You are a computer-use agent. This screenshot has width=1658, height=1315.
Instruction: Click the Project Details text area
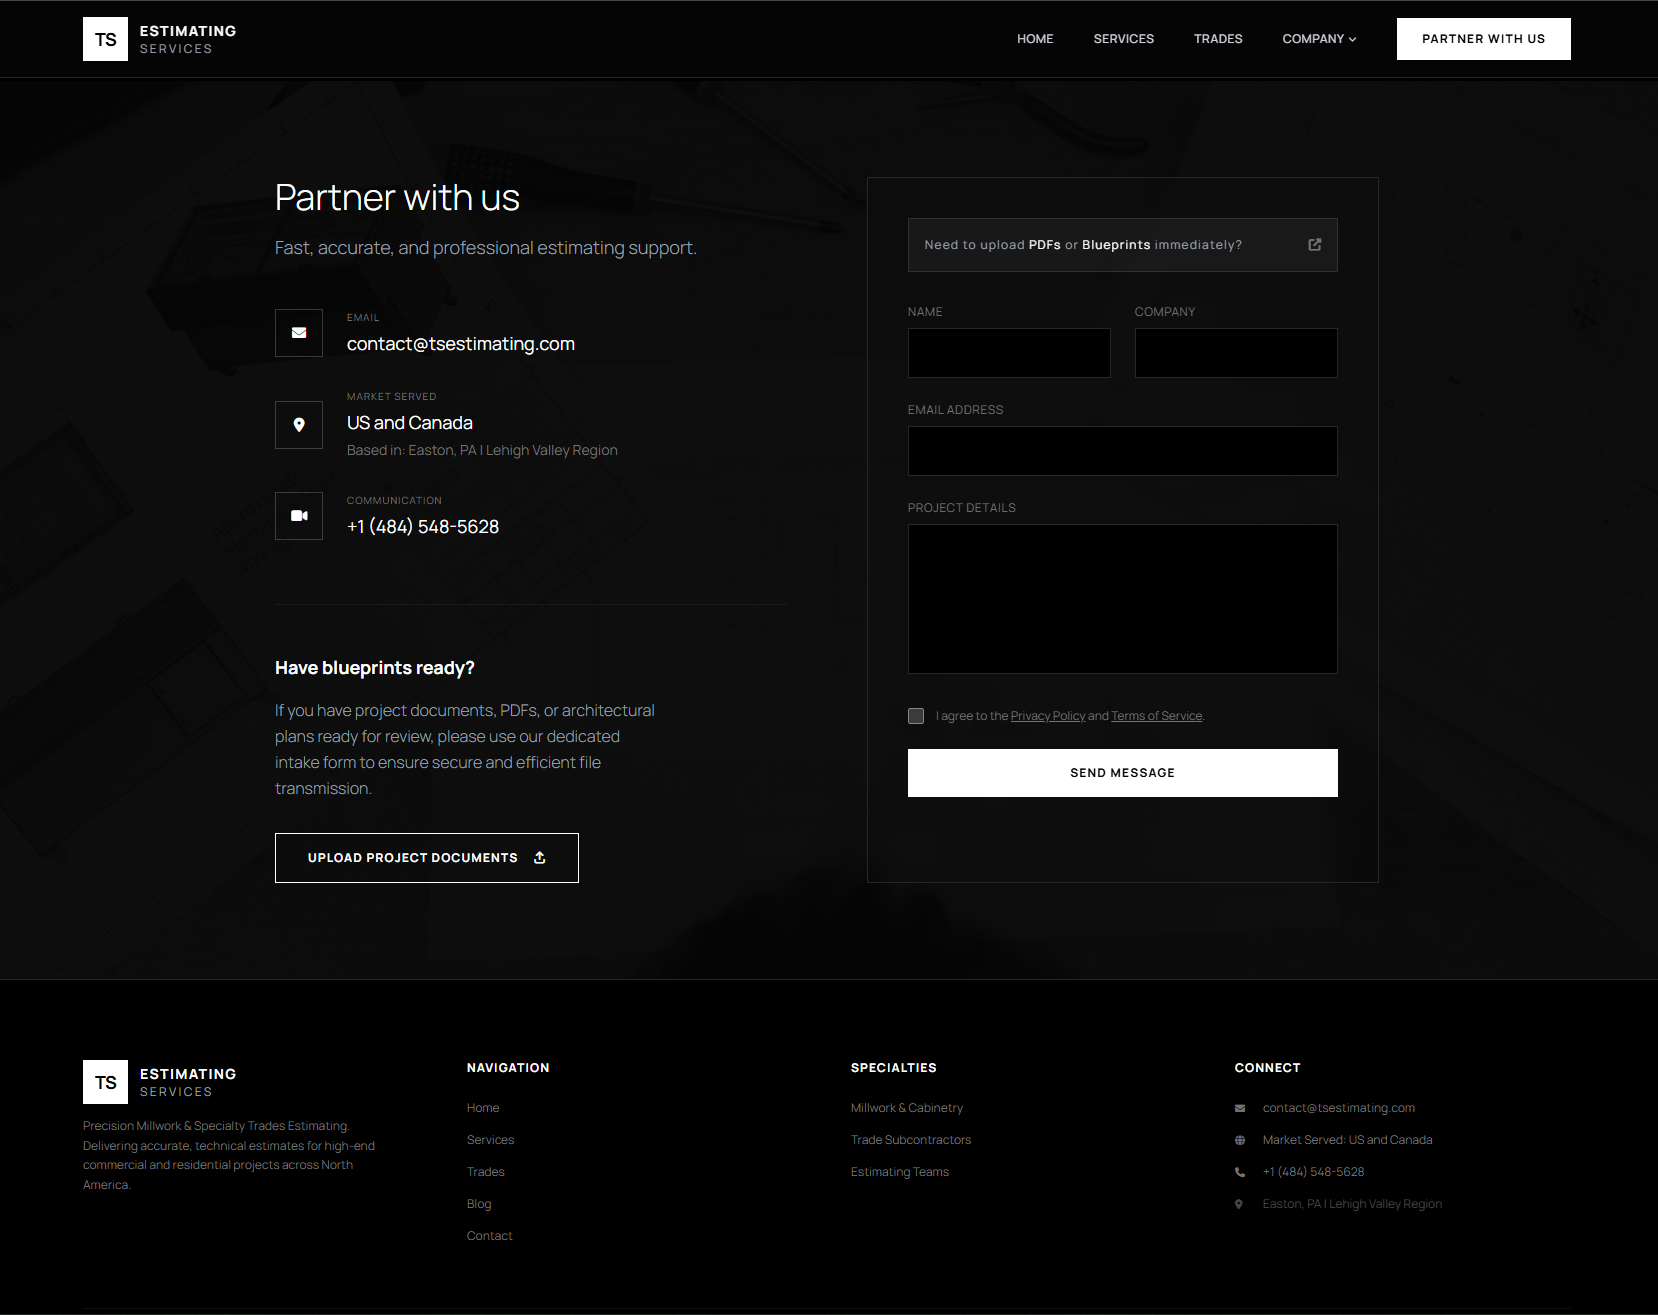[x=1123, y=599]
